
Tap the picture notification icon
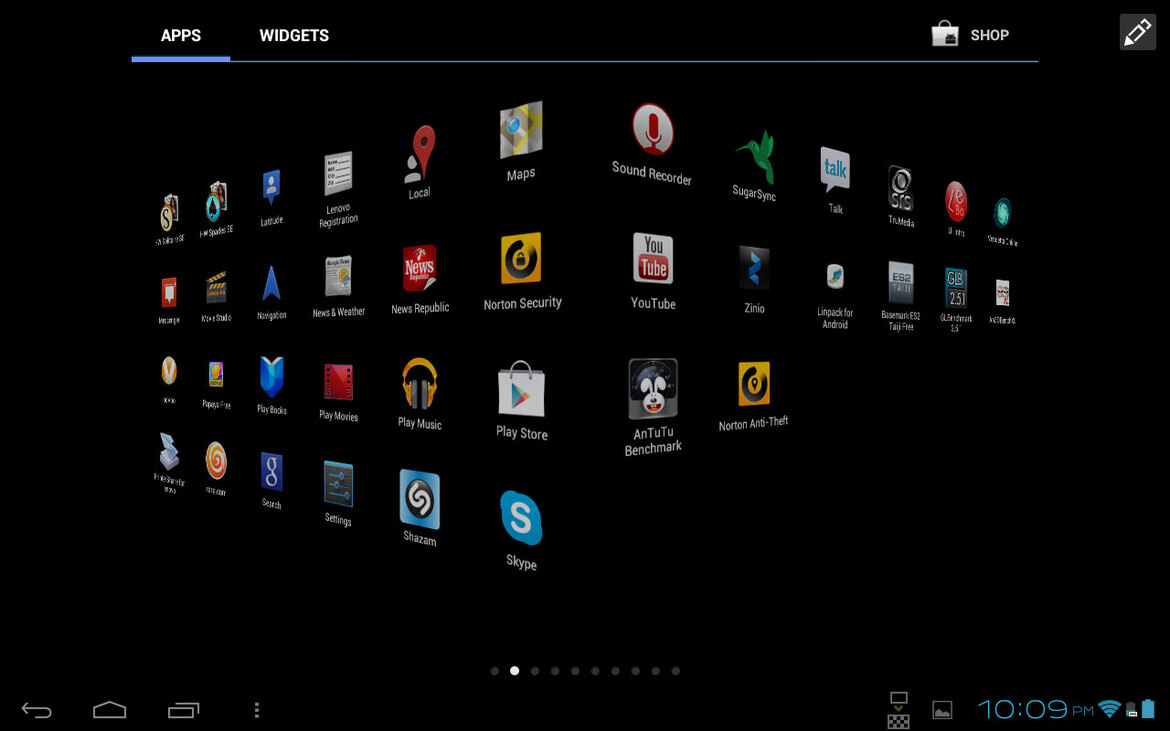coord(942,709)
